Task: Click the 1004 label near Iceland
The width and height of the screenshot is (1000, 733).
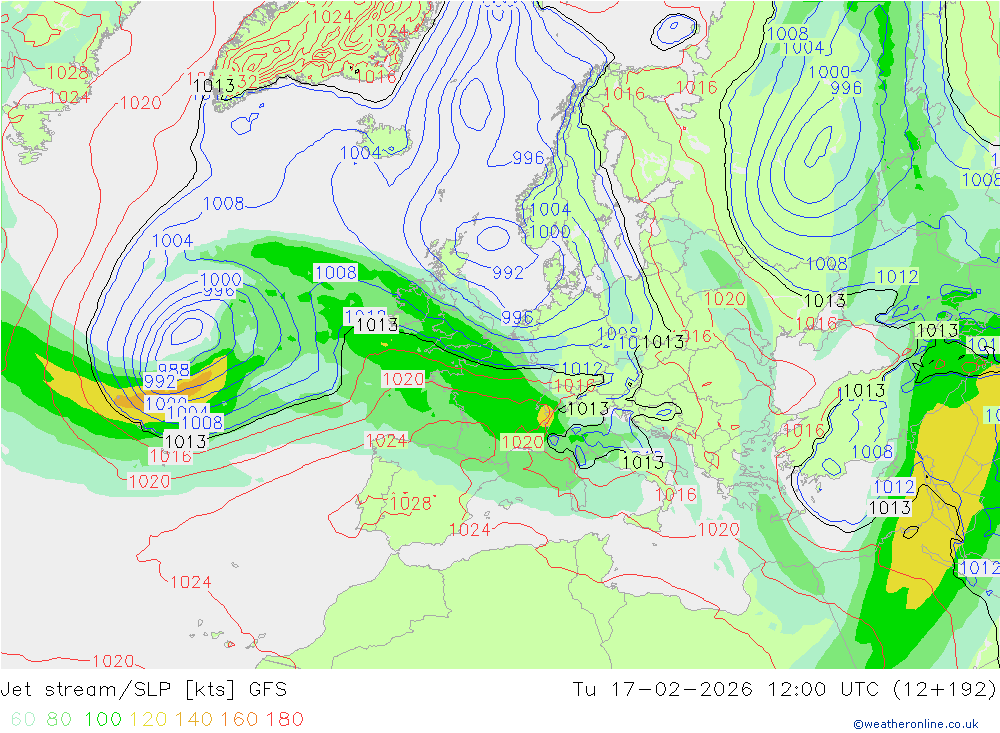Action: click(x=360, y=152)
